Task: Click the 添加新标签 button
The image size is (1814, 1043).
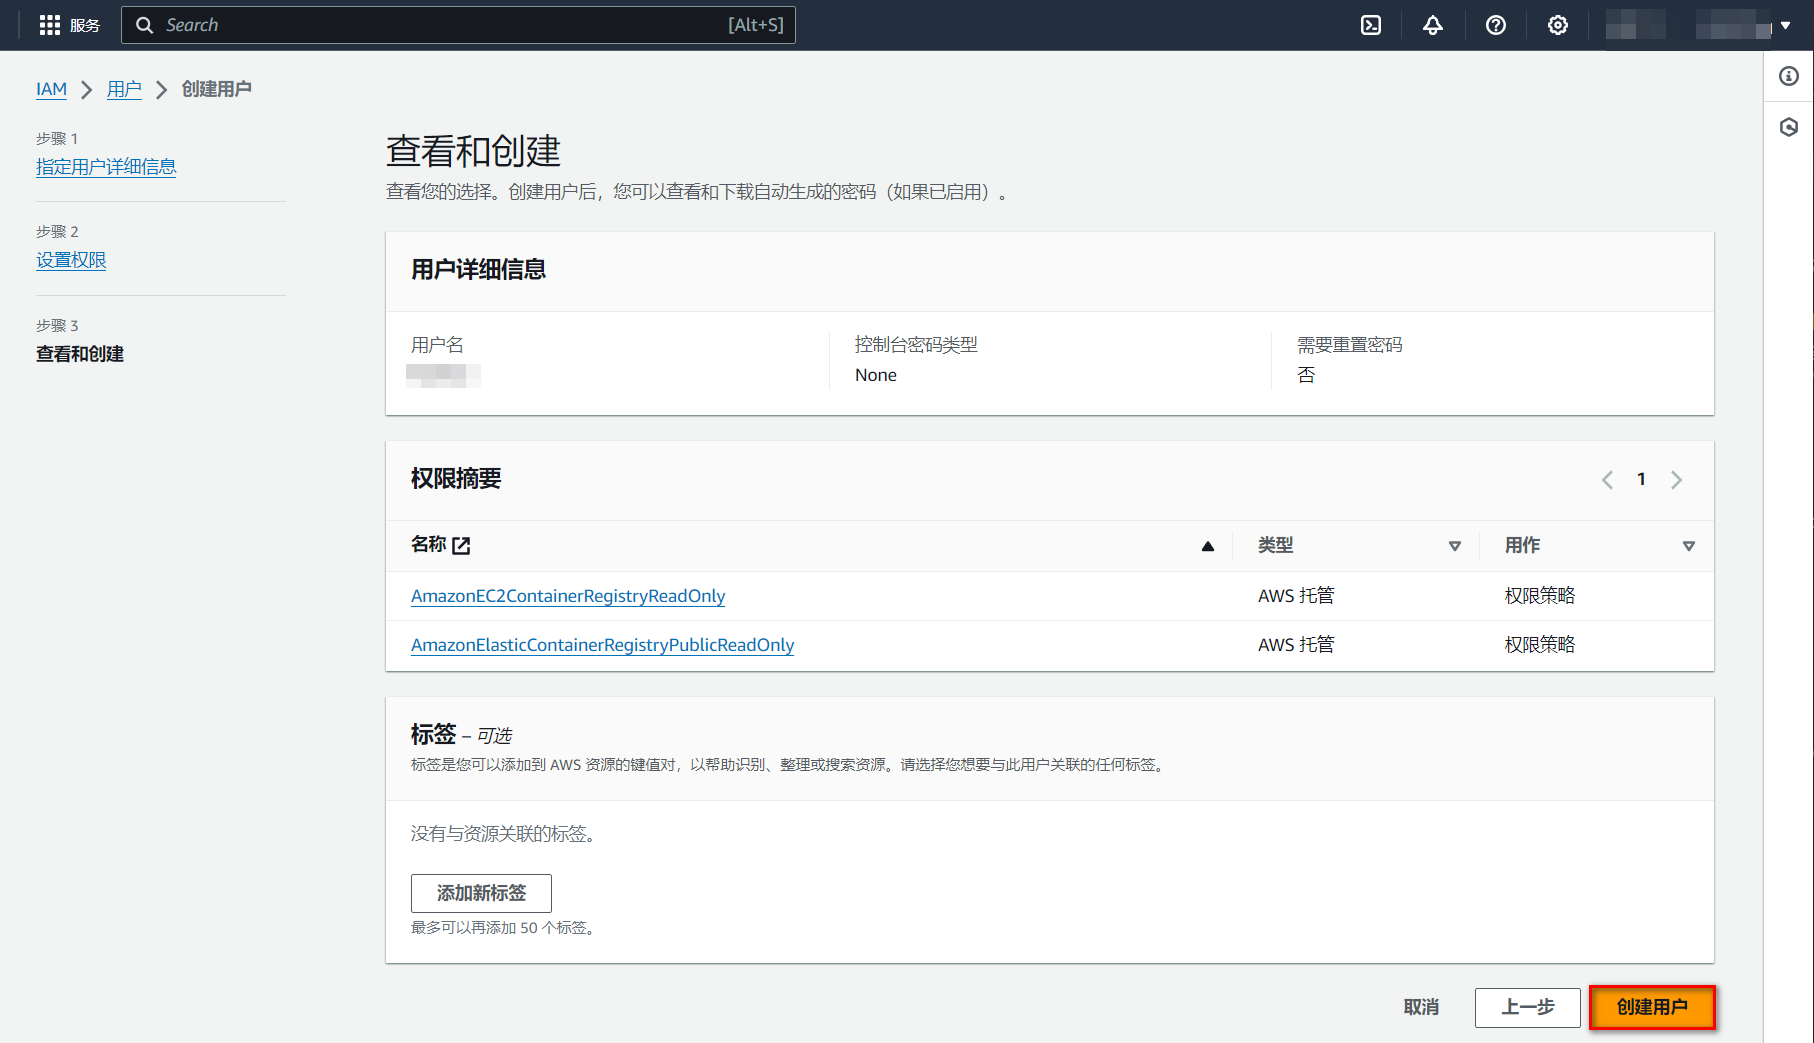Action: pos(481,893)
